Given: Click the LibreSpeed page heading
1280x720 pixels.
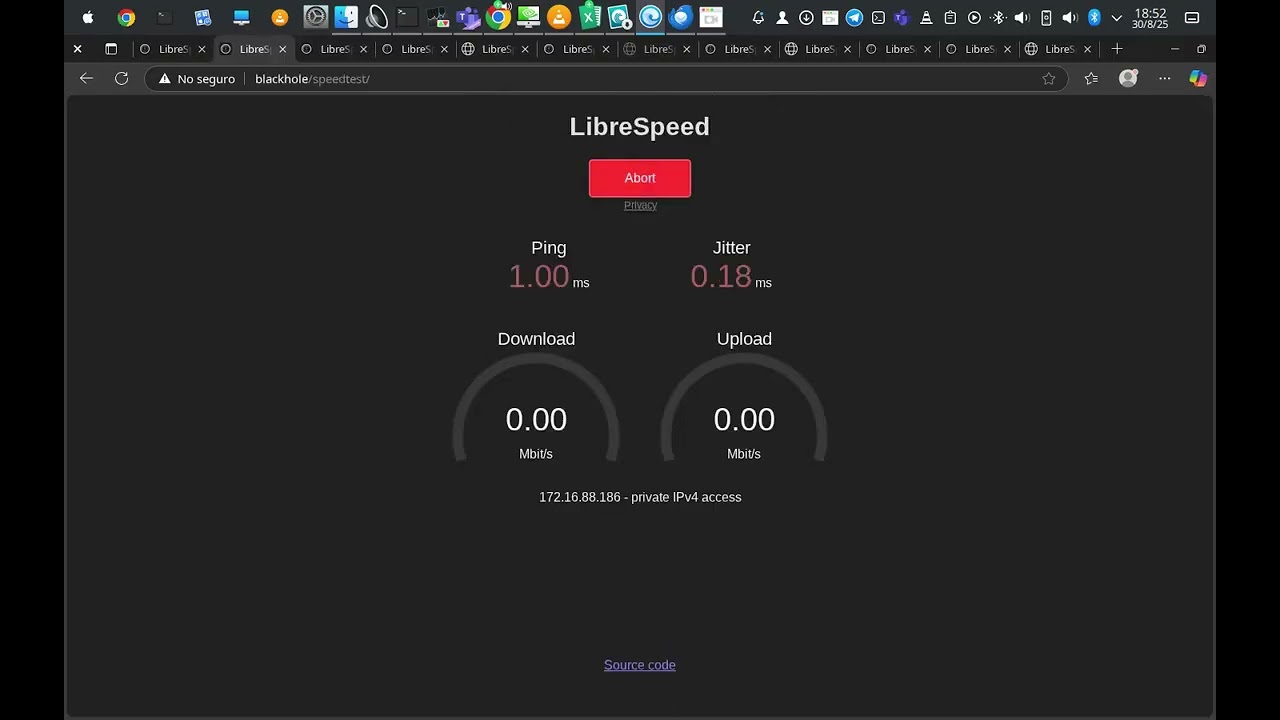Looking at the screenshot, I should click(640, 126).
